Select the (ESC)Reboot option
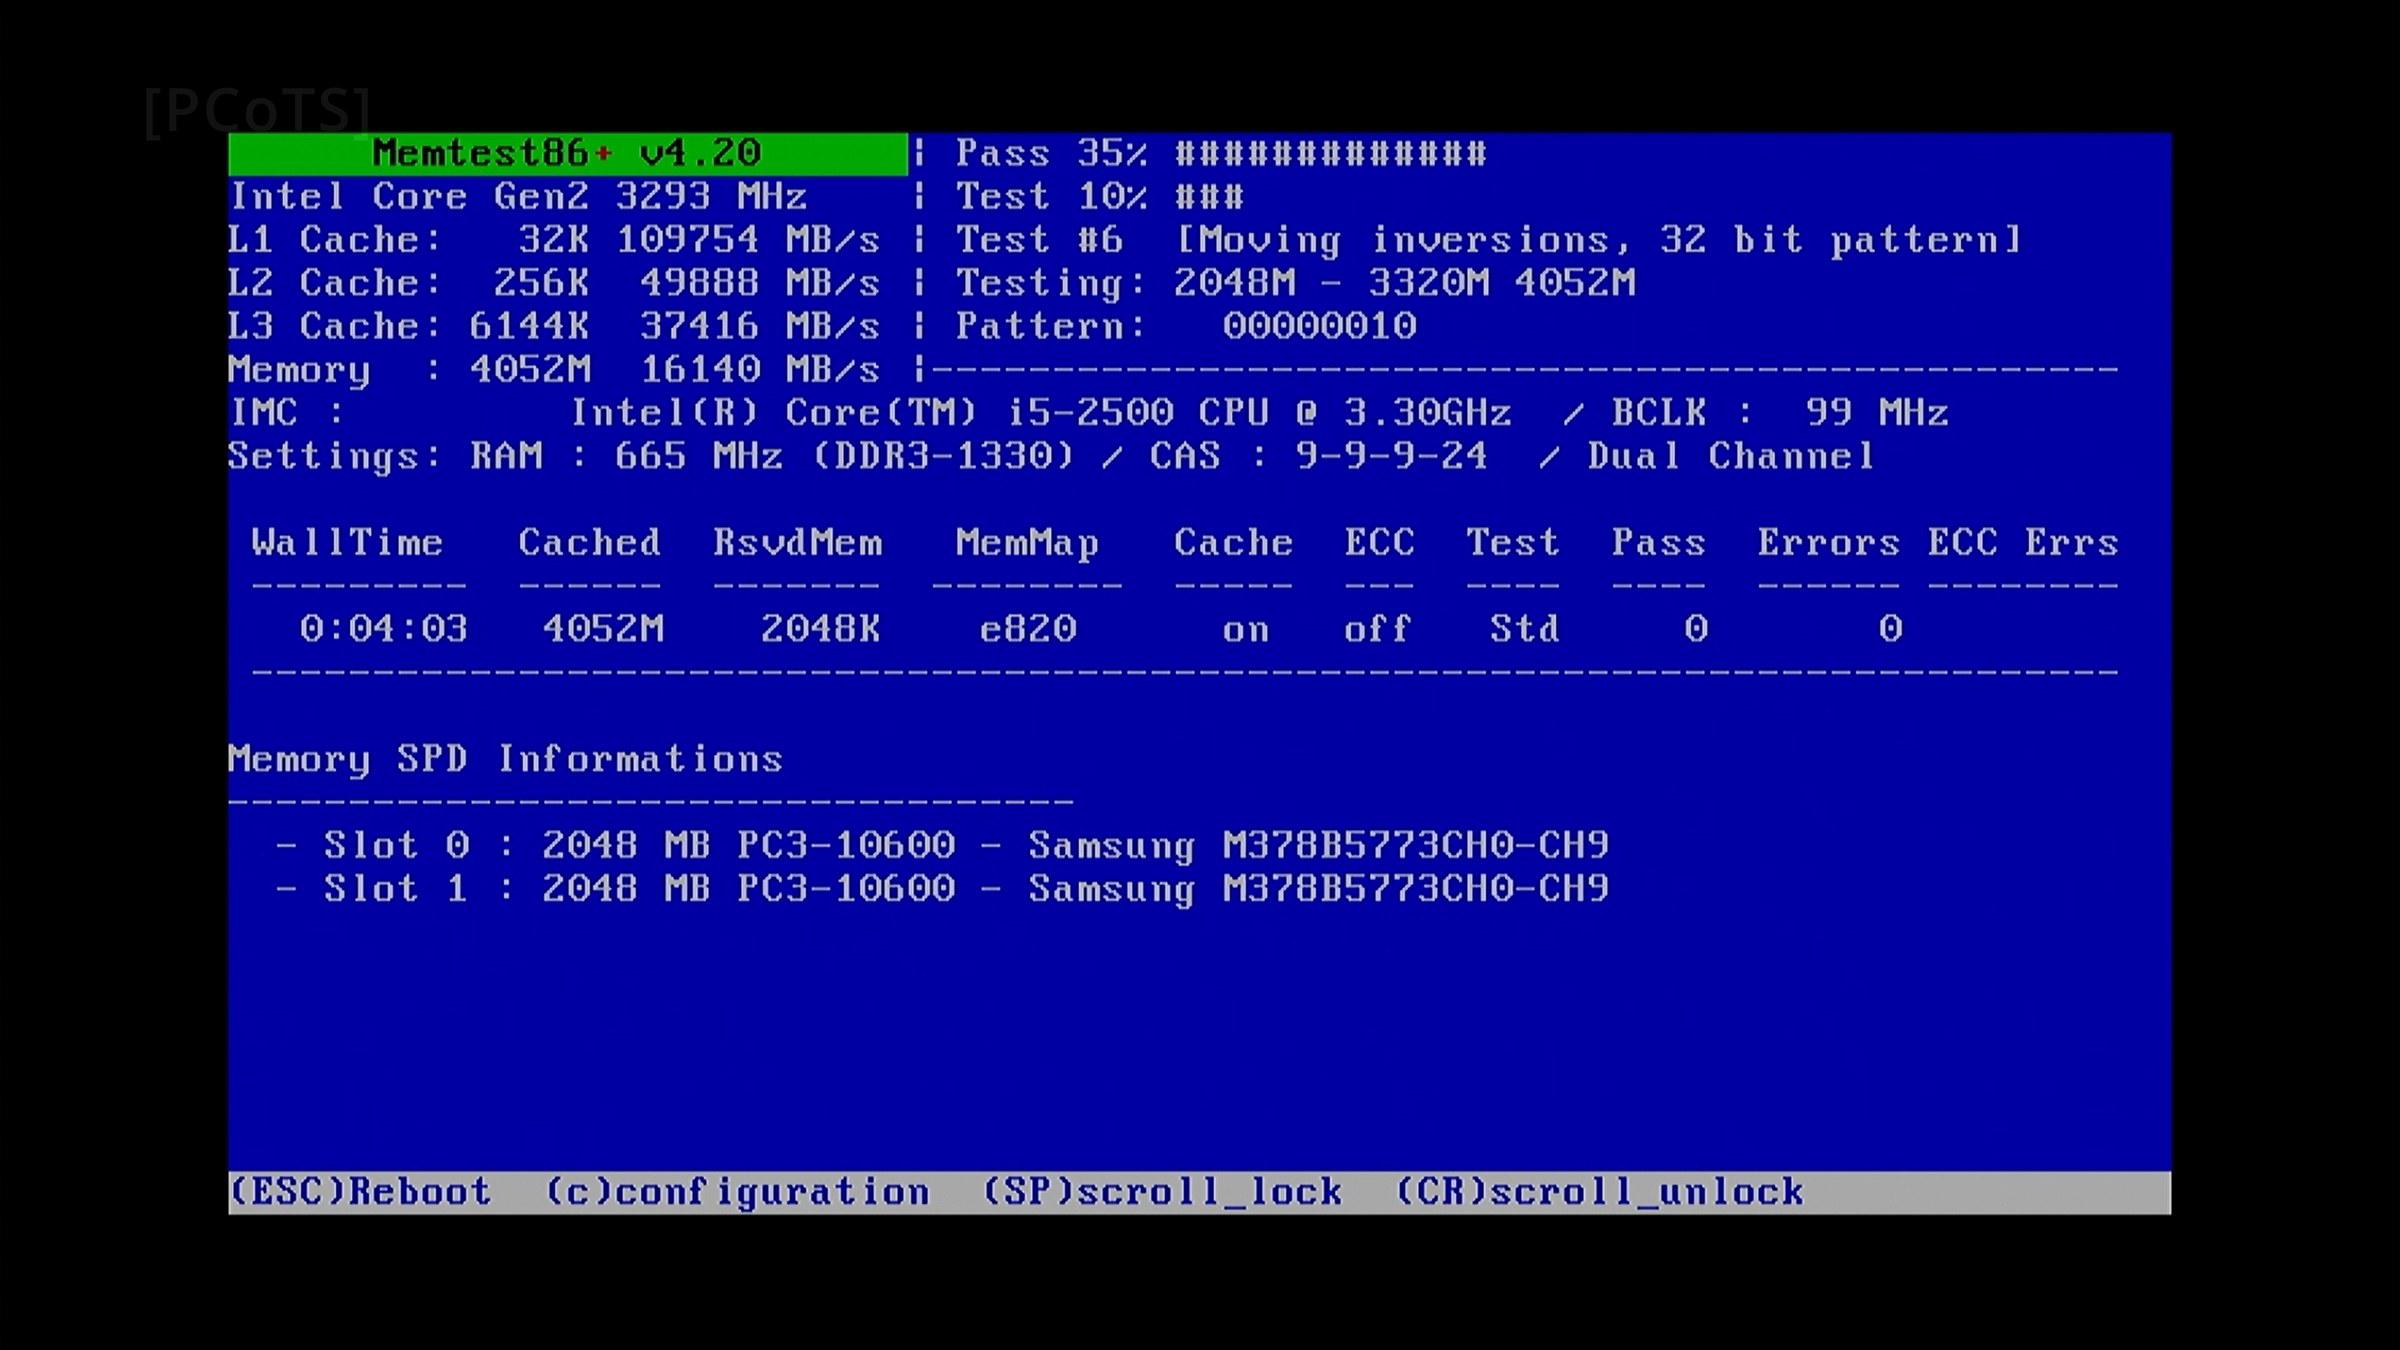 (x=360, y=1191)
